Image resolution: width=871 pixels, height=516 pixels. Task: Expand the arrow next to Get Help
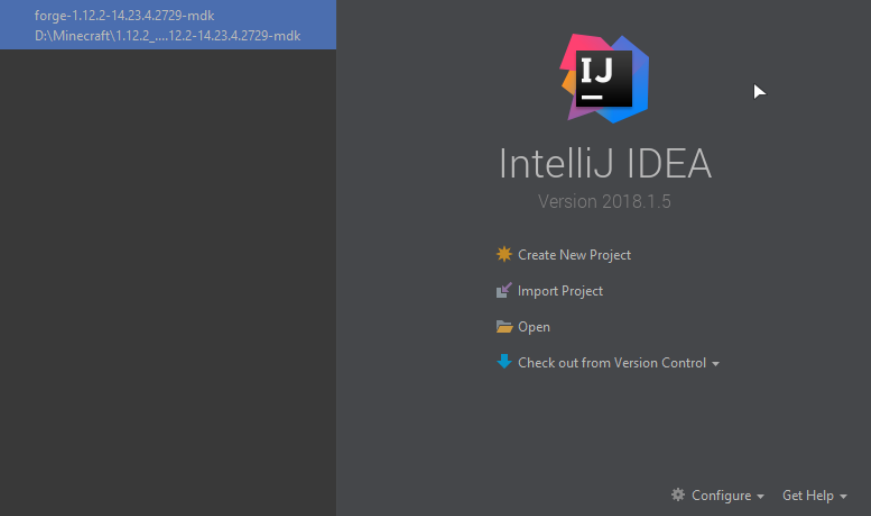click(844, 497)
